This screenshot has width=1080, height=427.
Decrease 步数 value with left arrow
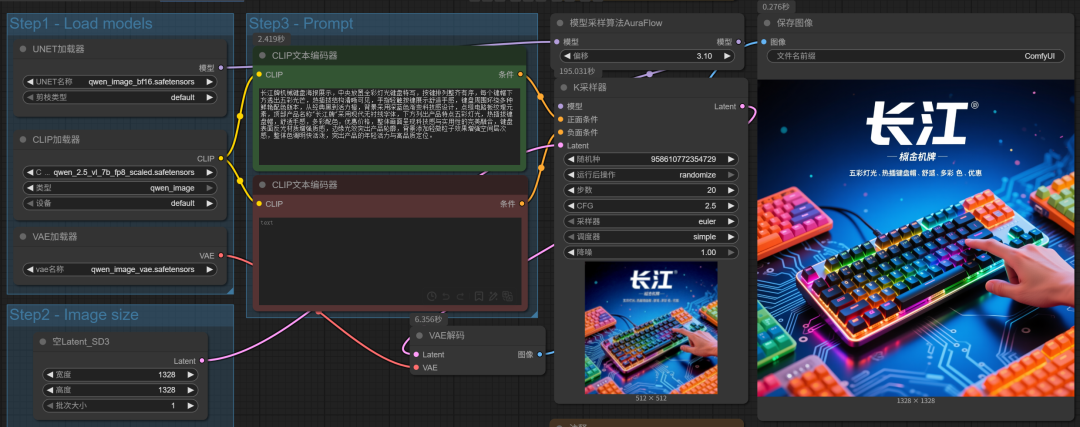570,190
